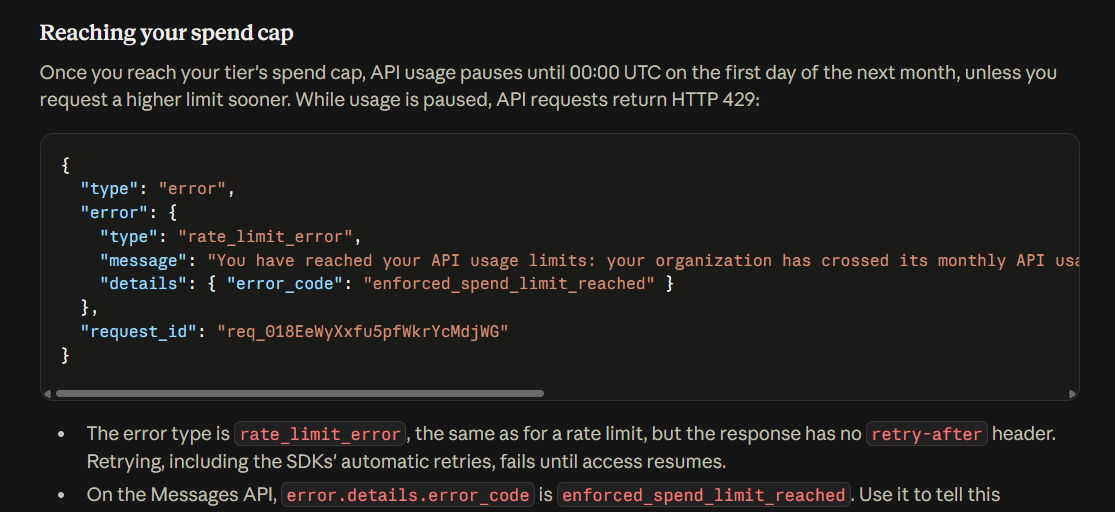Screen dimensions: 1115x512
Task: Click the inline enforced_spend_limit_reached chip in bullet
Action: point(704,495)
